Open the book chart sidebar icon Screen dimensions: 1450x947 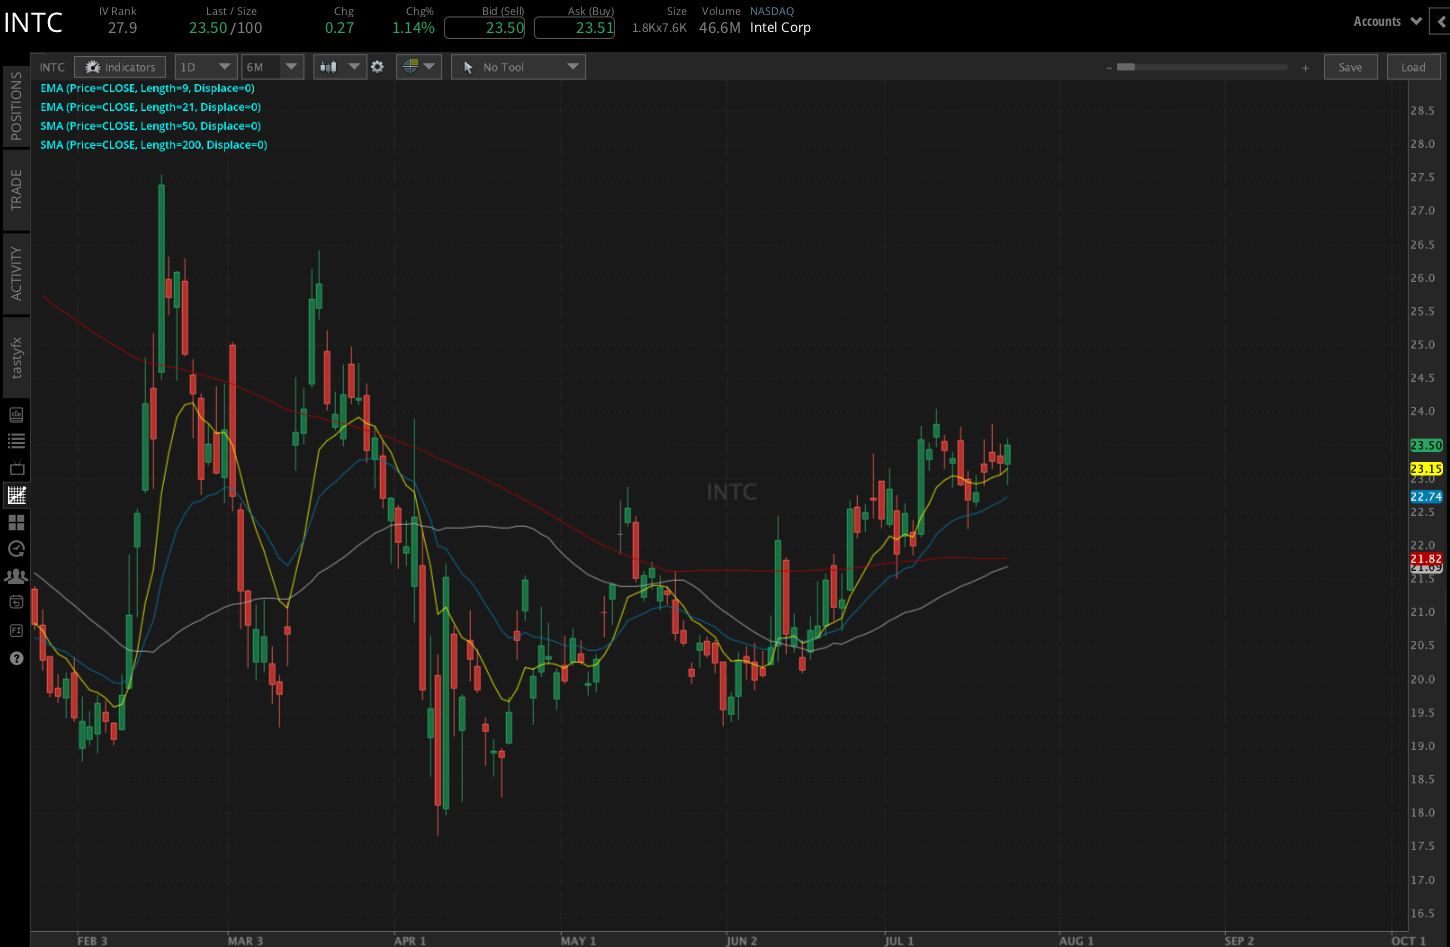pos(16,414)
